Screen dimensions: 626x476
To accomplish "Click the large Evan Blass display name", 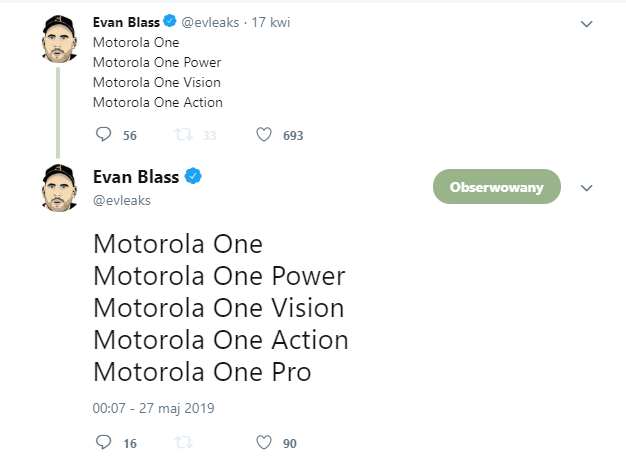I will [136, 177].
